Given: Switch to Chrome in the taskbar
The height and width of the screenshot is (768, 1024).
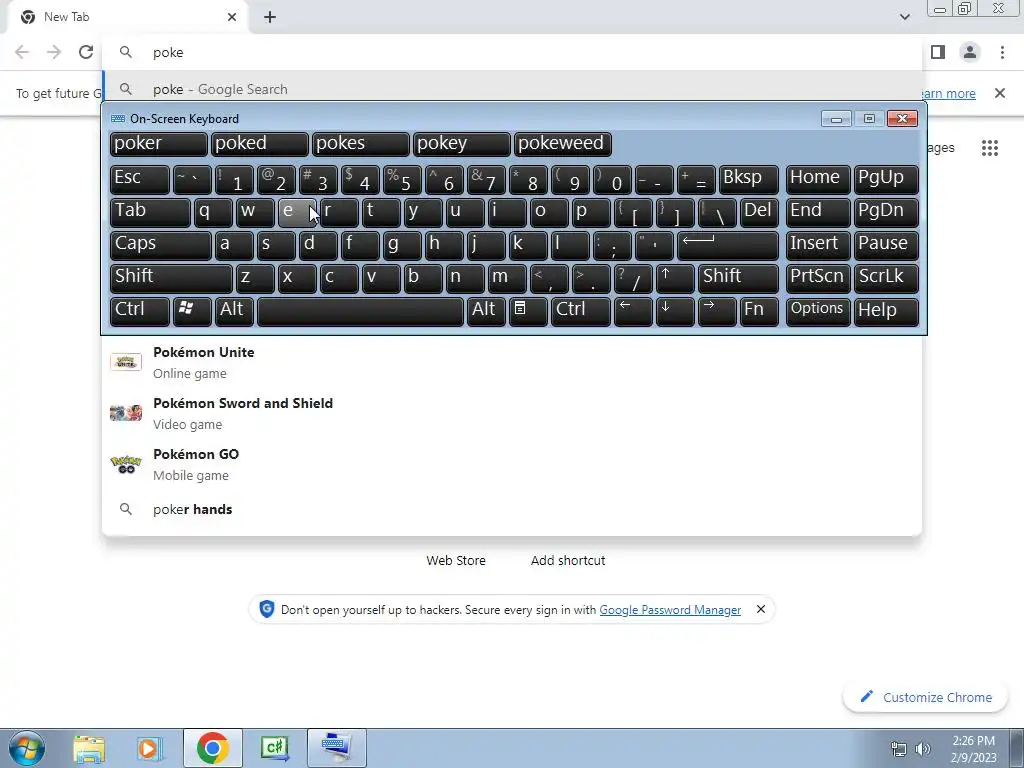Looking at the screenshot, I should pos(212,748).
